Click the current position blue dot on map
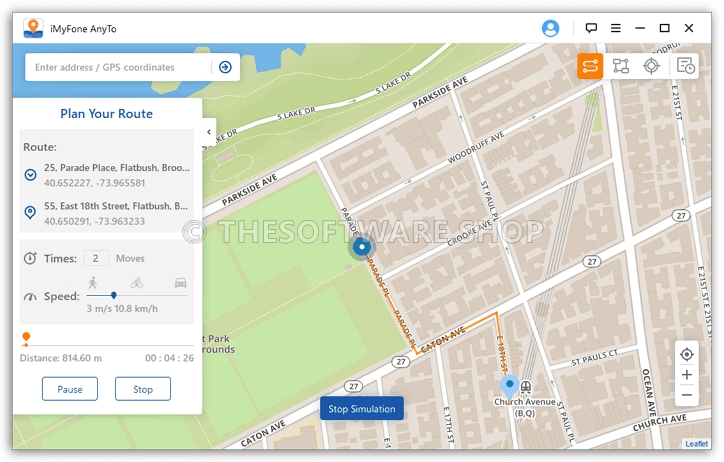Viewport: 724px width, 462px height. 362,247
